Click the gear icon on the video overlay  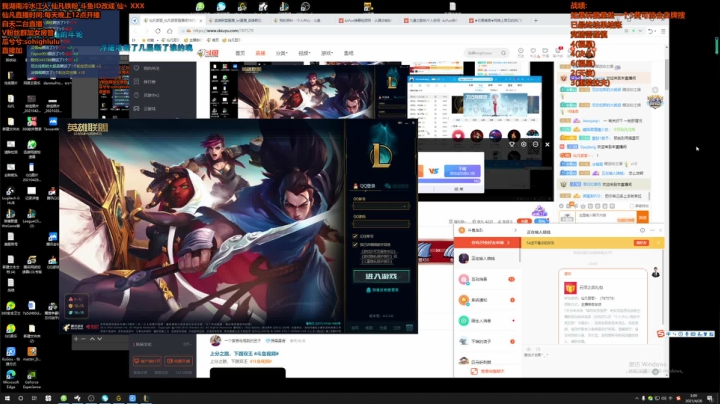[x=523, y=144]
